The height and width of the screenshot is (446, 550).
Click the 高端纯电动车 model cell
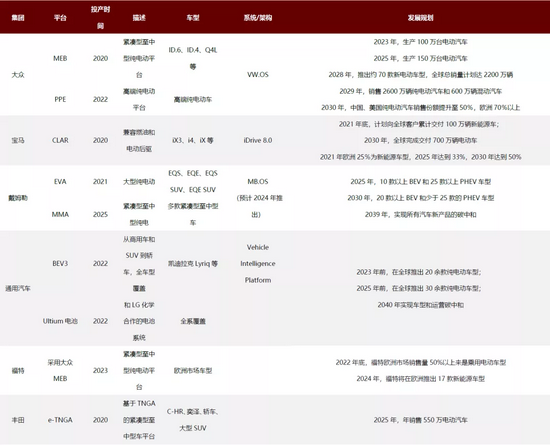click(193, 100)
